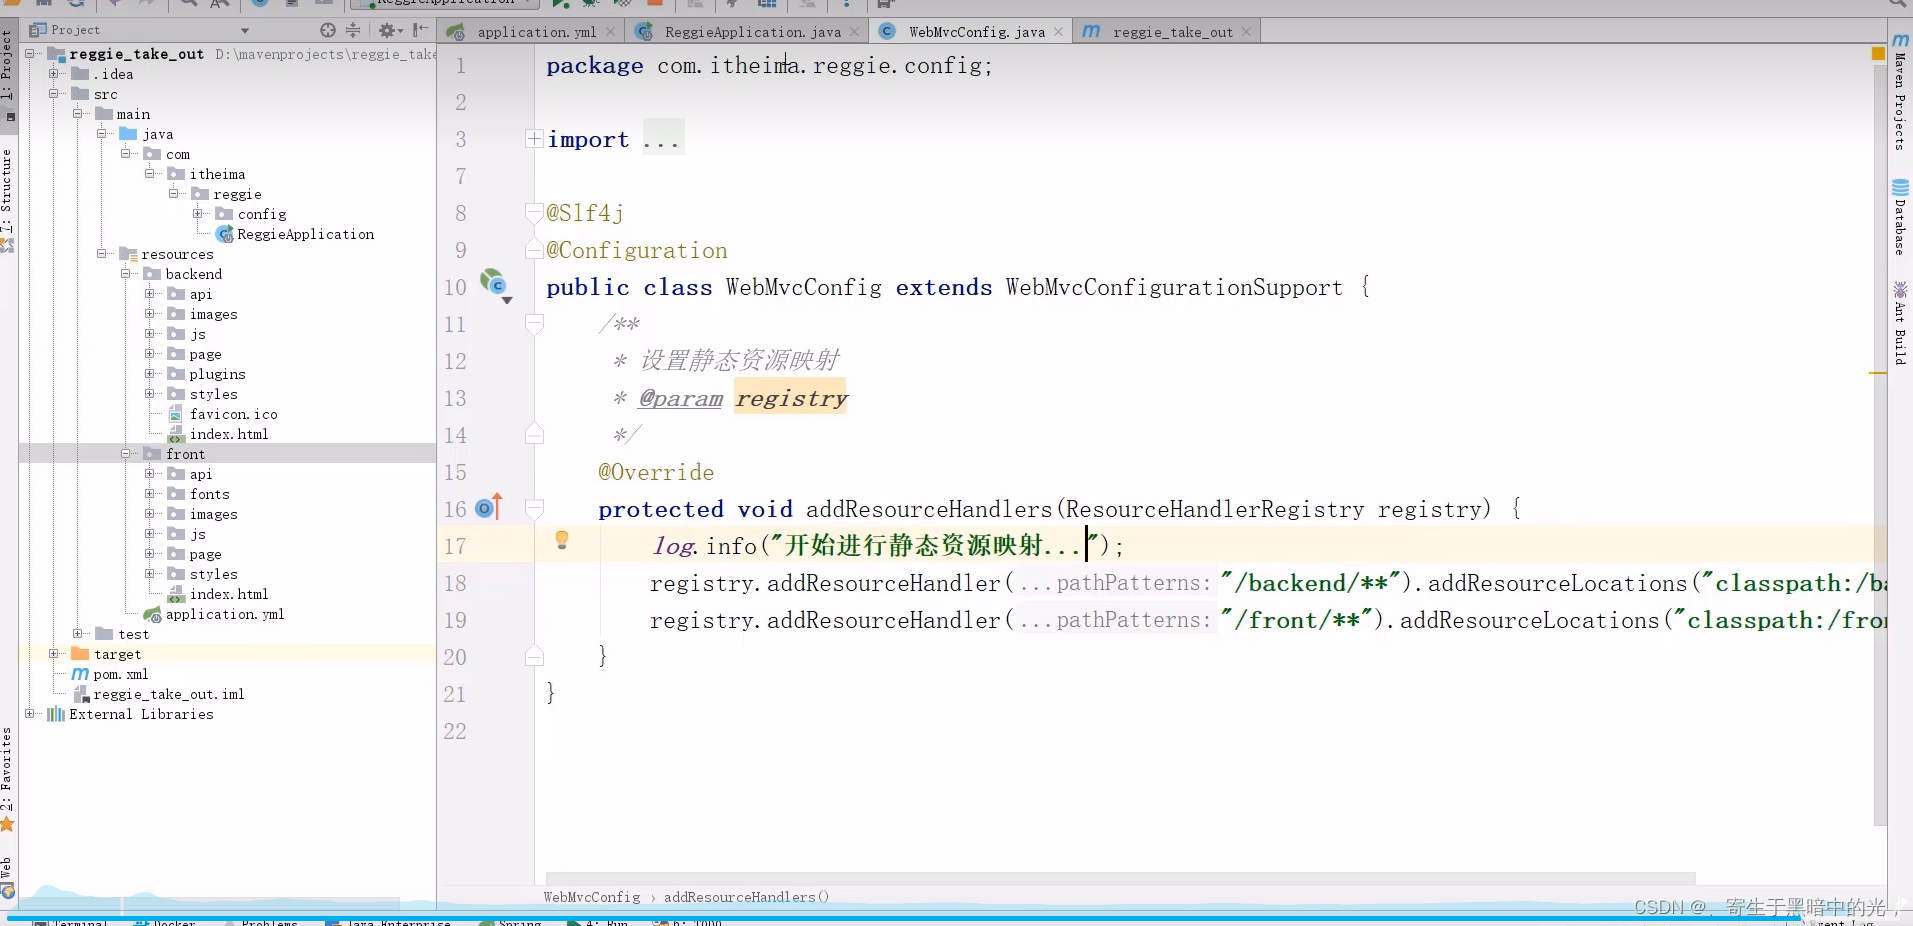Select backend index.html file
The image size is (1913, 926).
coord(218,434)
